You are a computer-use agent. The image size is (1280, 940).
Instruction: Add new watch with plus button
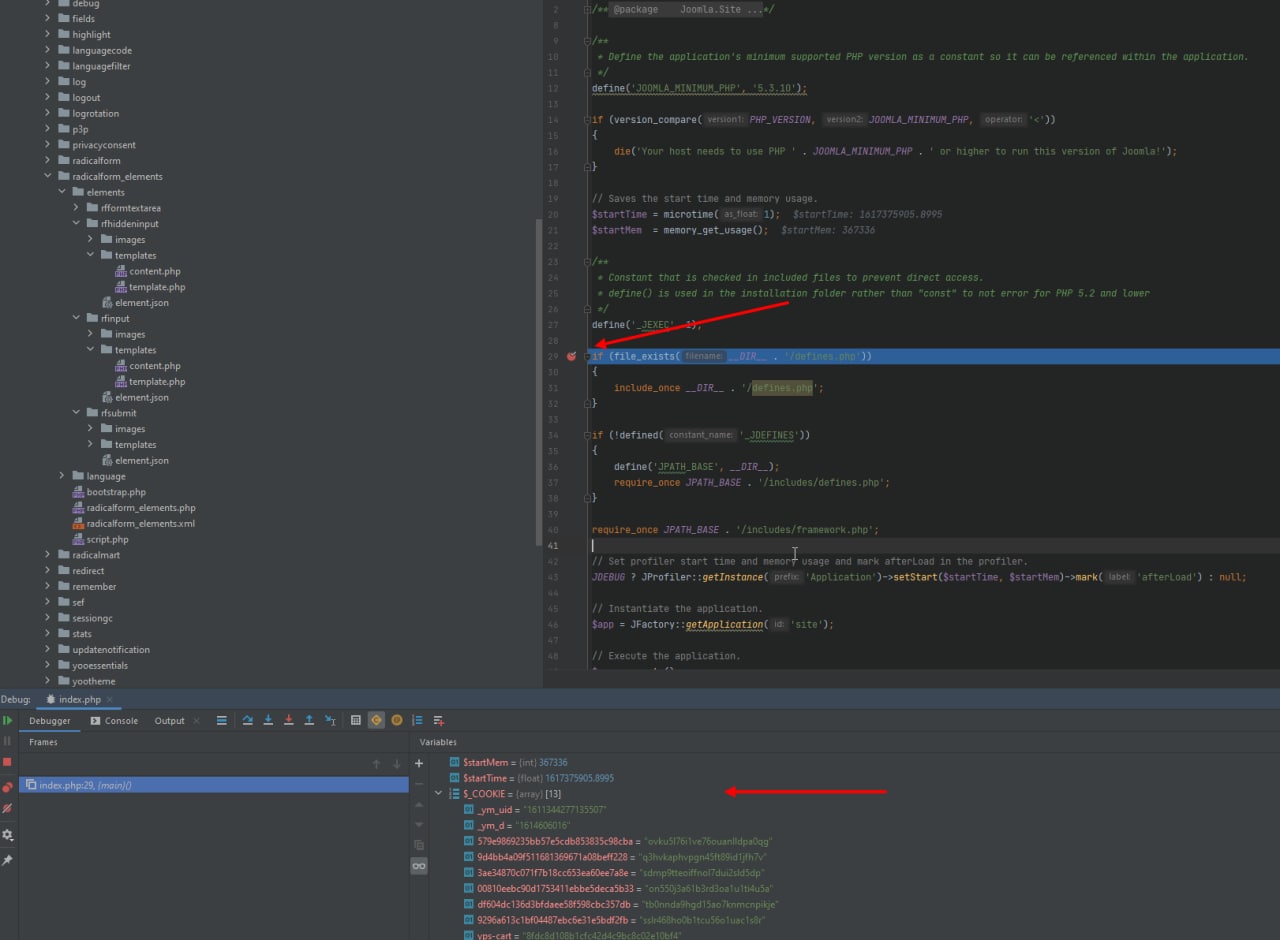click(x=419, y=763)
